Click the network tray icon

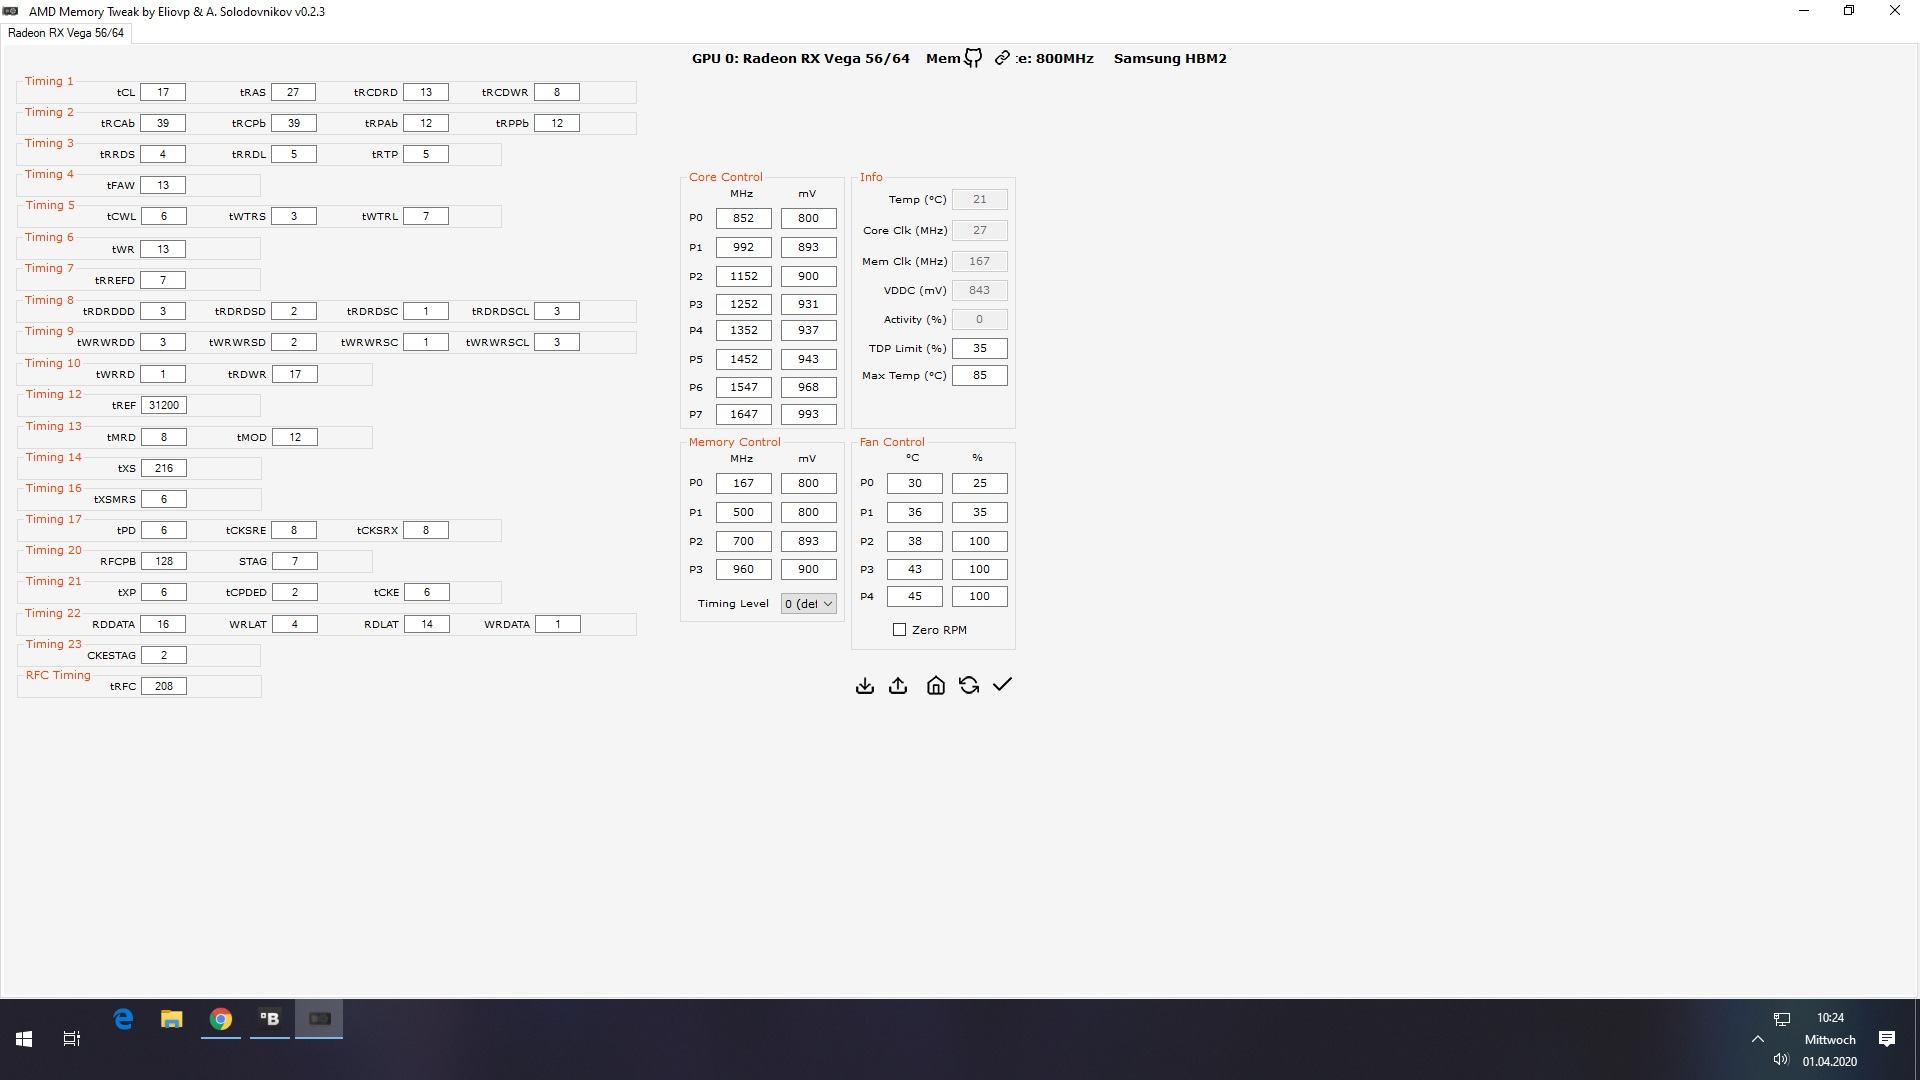point(1782,1019)
